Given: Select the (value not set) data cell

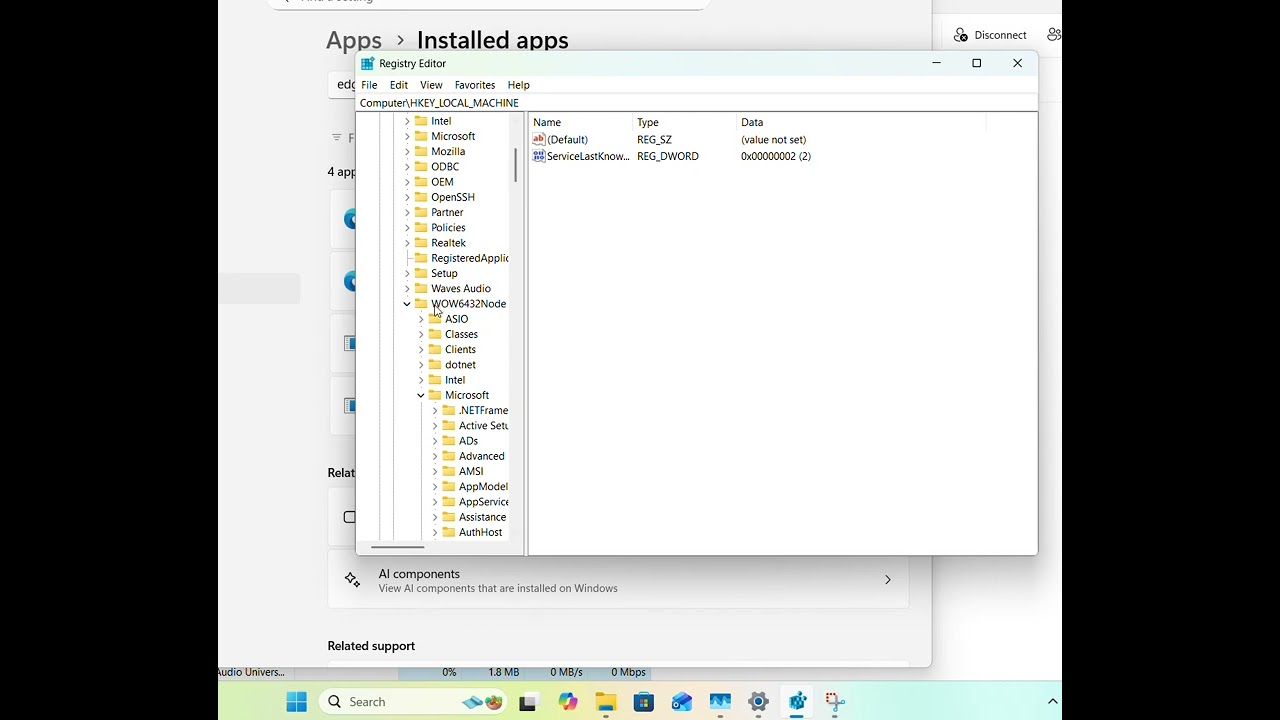Looking at the screenshot, I should [x=773, y=140].
